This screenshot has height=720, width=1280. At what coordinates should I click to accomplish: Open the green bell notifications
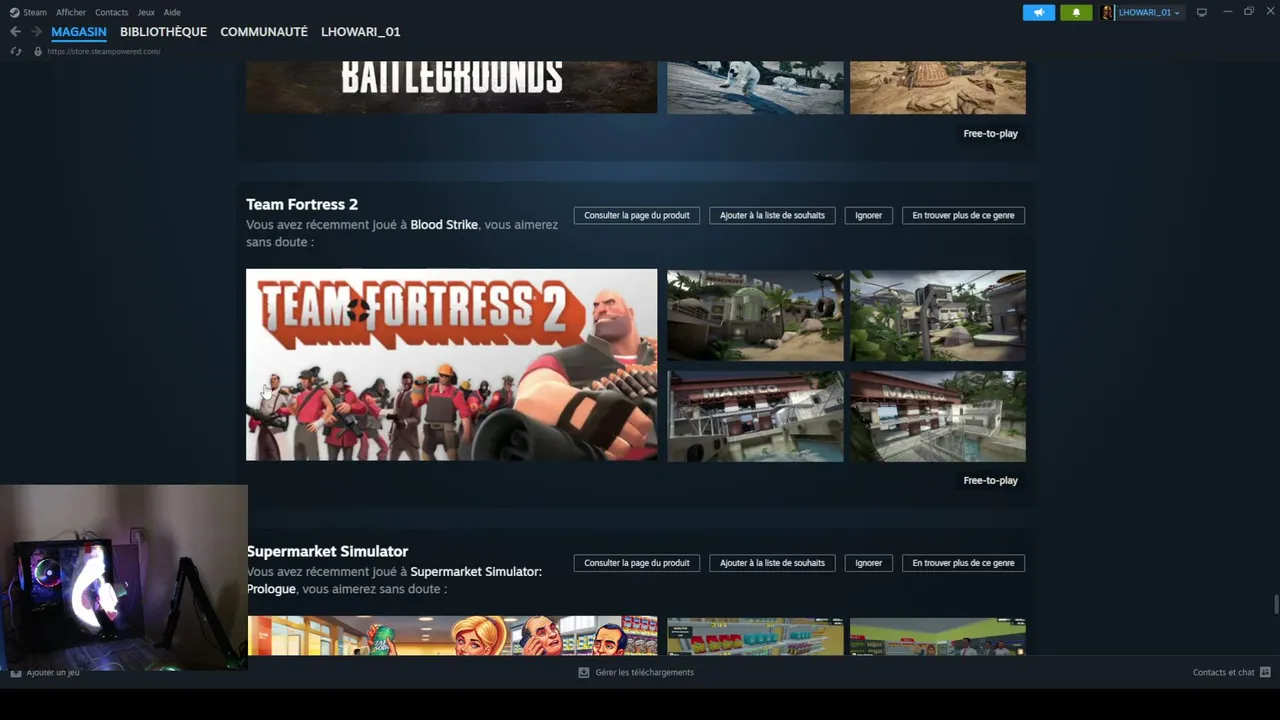tap(1076, 12)
